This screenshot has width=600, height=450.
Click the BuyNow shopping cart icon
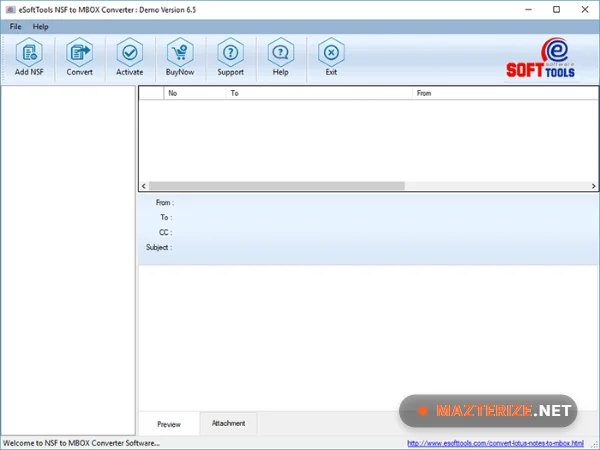(x=180, y=57)
